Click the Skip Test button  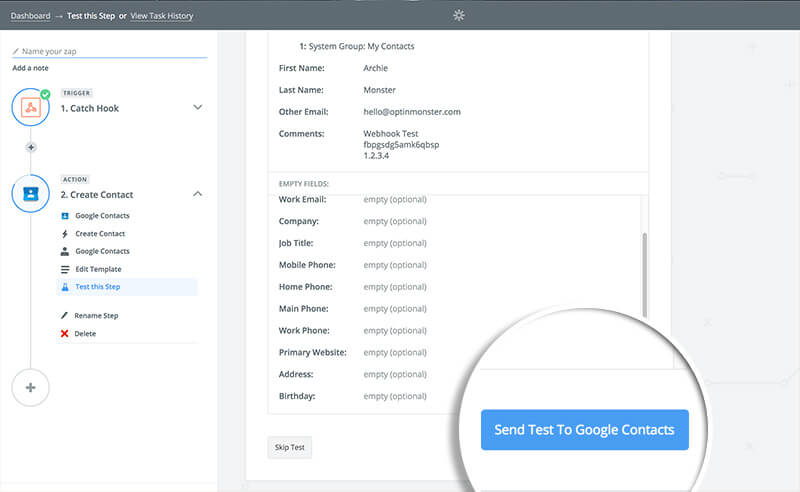[289, 447]
